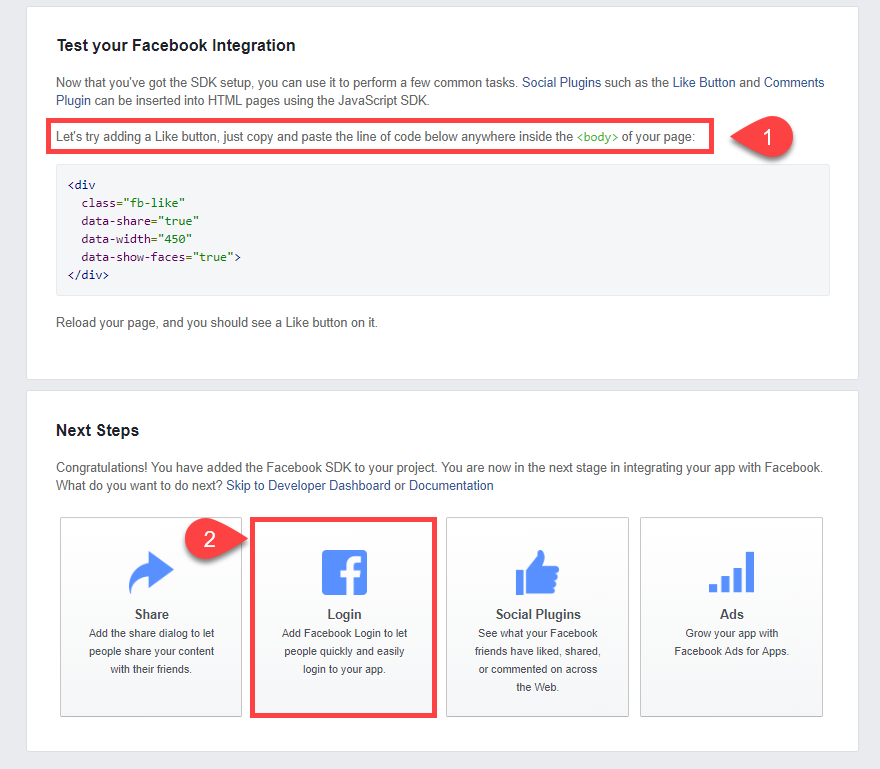Open the Documentation link
Viewport: 880px width, 769px height.
click(x=452, y=485)
